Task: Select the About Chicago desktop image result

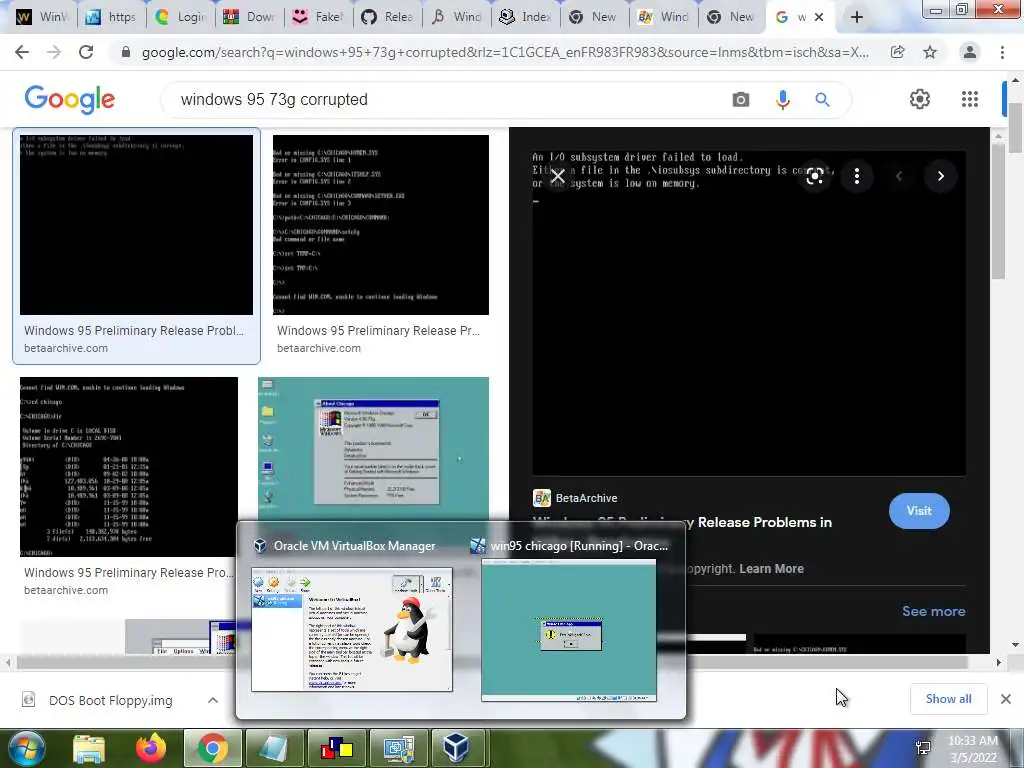Action: 374,451
